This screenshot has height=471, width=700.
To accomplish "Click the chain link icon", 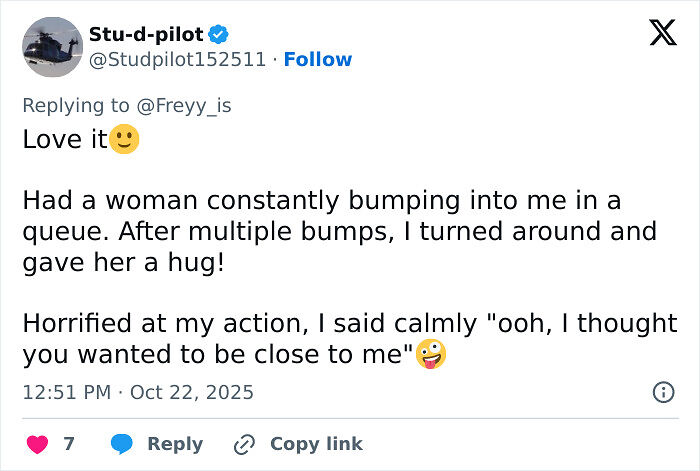I will (x=244, y=444).
